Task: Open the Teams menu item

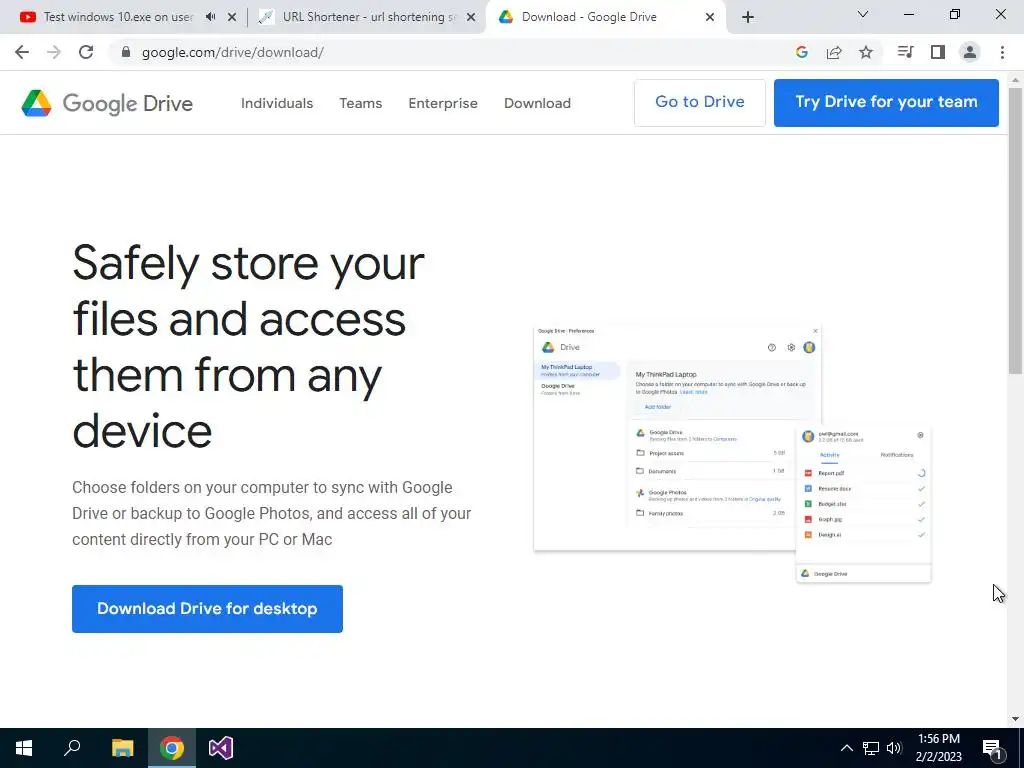Action: pyautogui.click(x=360, y=103)
